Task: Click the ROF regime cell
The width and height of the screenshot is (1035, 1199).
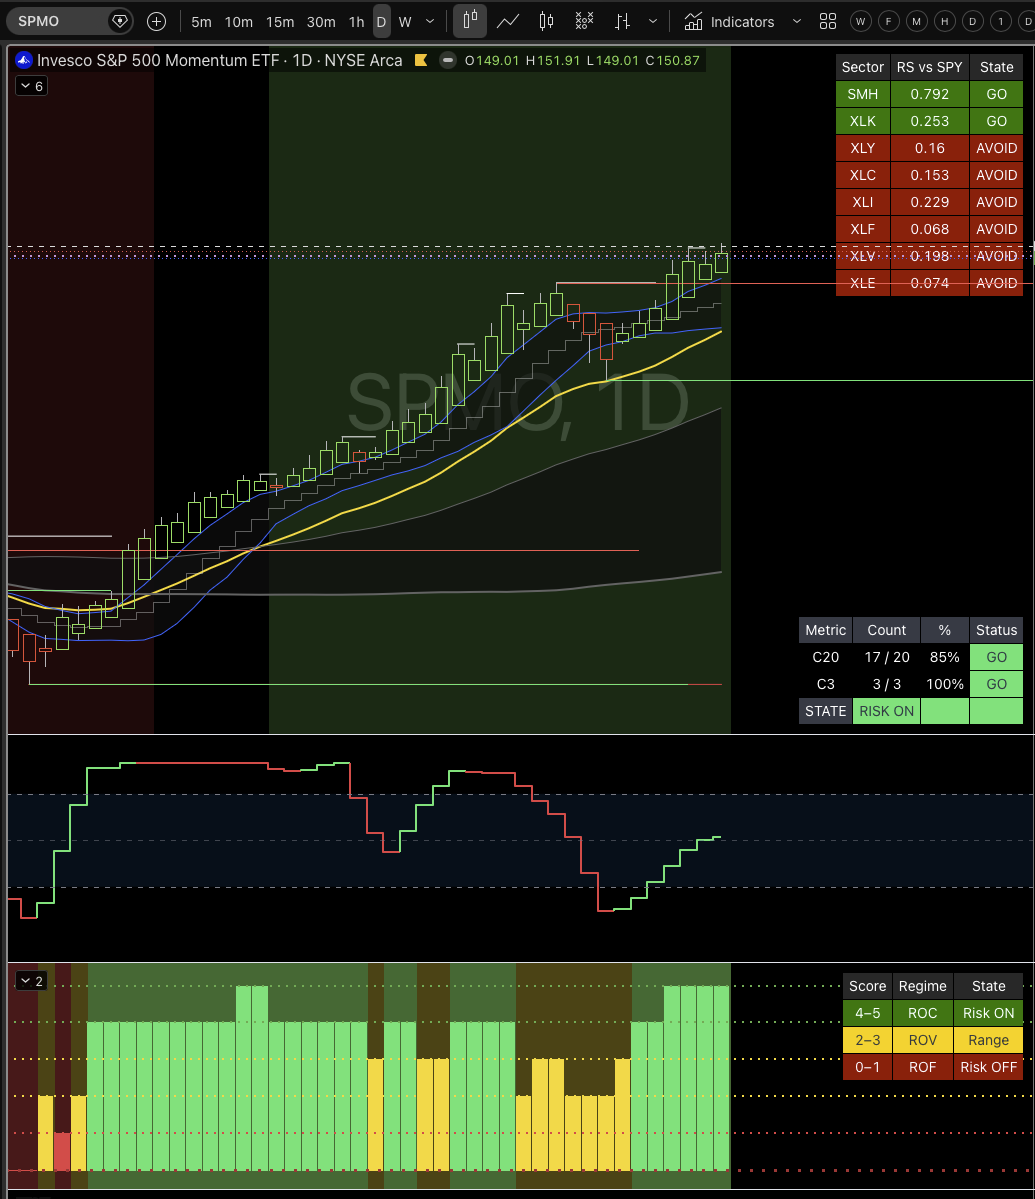Action: coord(923,1067)
